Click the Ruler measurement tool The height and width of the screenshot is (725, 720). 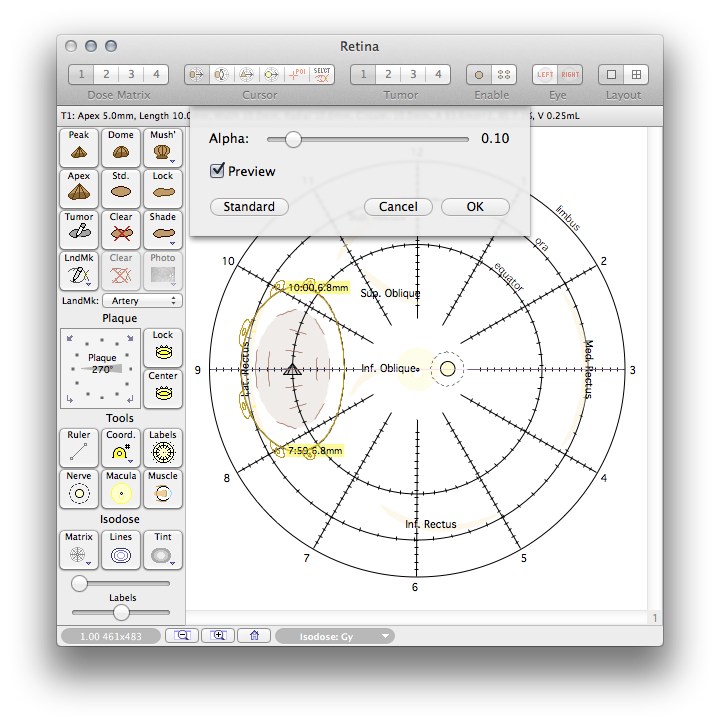(79, 448)
